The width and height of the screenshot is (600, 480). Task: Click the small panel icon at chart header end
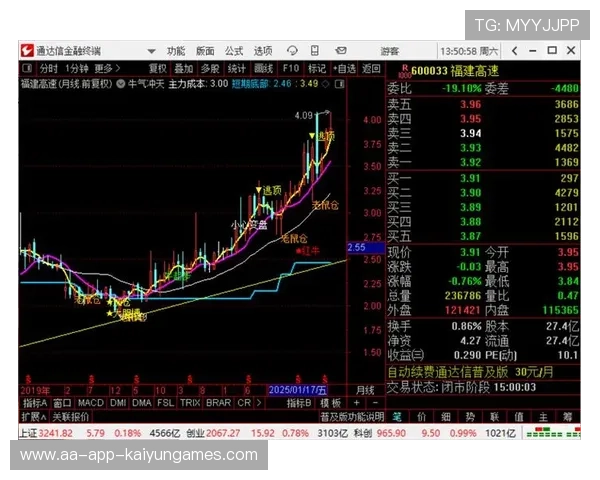click(x=339, y=84)
